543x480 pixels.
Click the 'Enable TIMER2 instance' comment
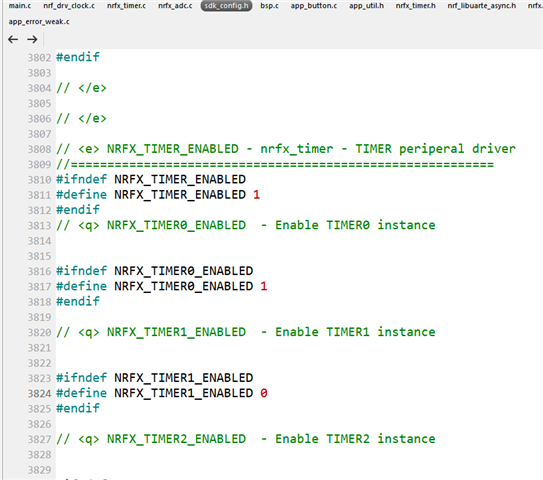(x=355, y=439)
